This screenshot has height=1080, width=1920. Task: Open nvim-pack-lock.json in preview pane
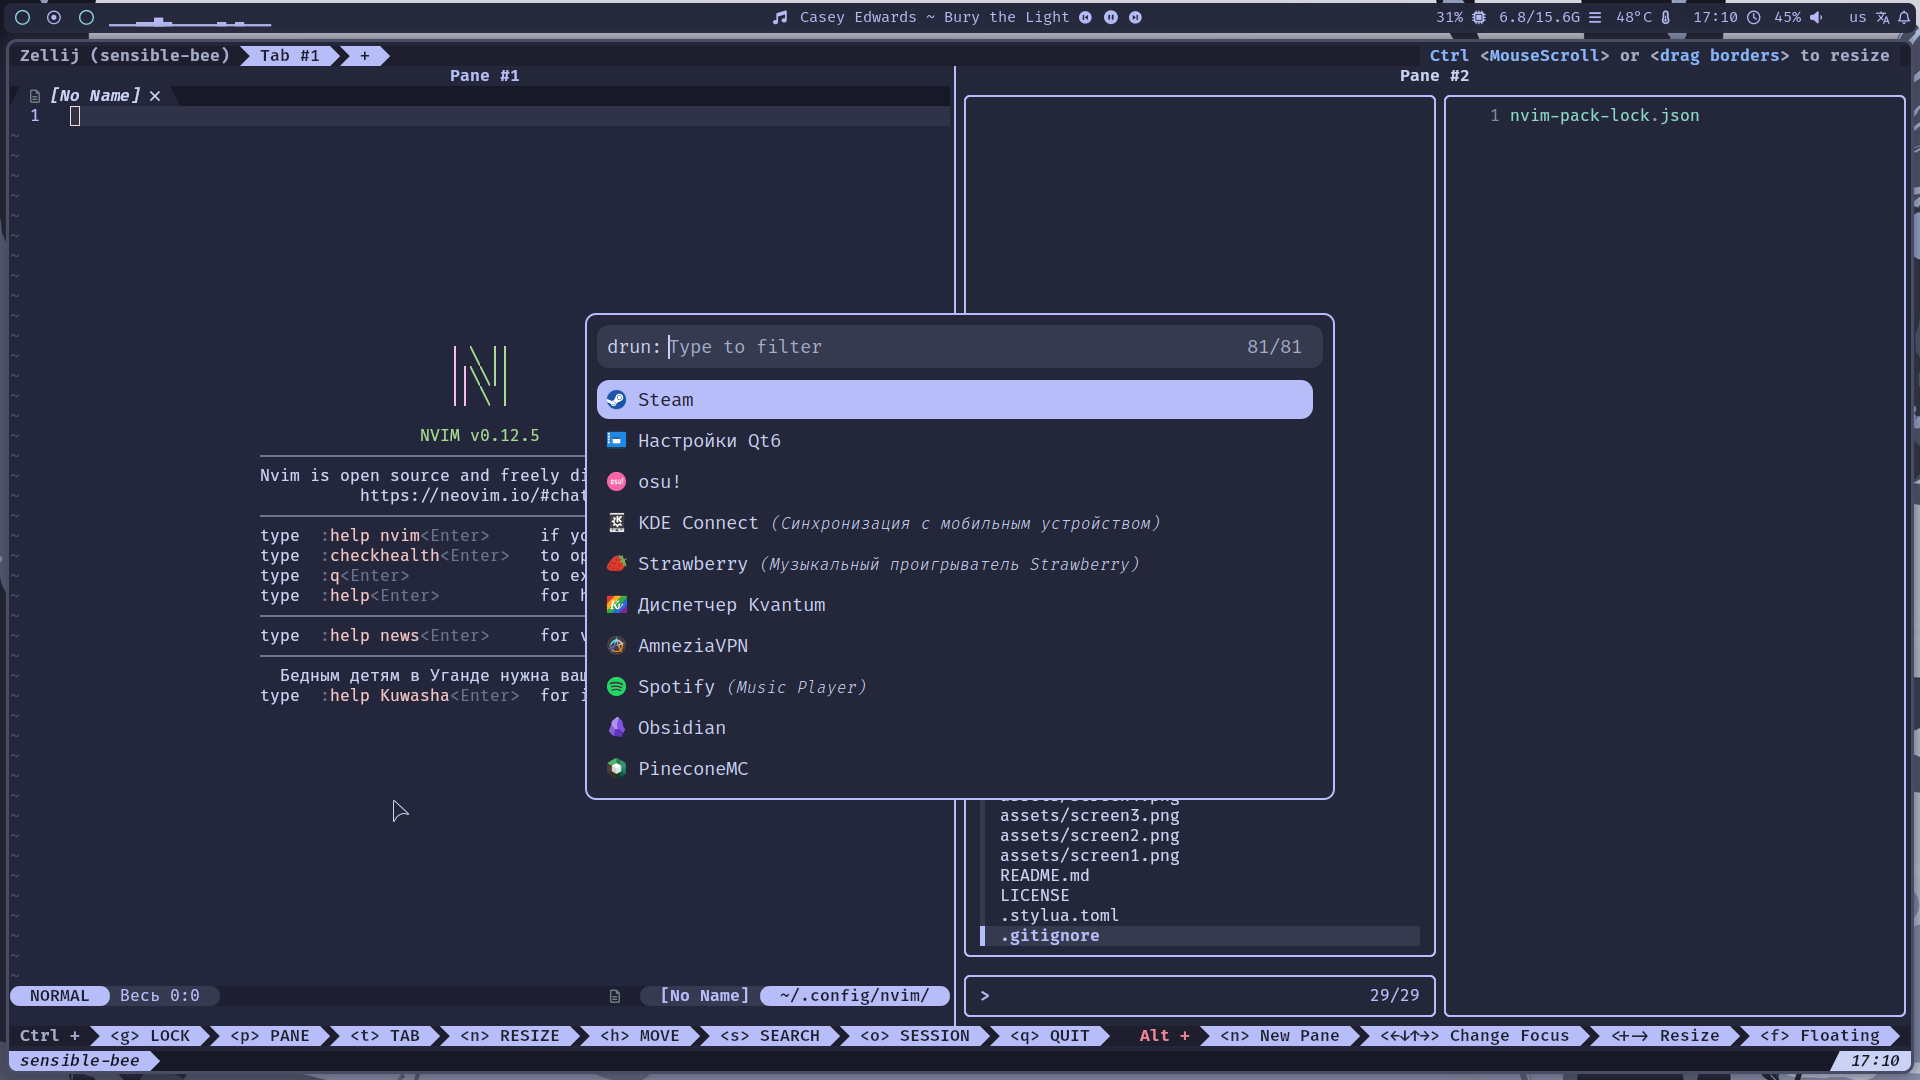coord(1604,116)
